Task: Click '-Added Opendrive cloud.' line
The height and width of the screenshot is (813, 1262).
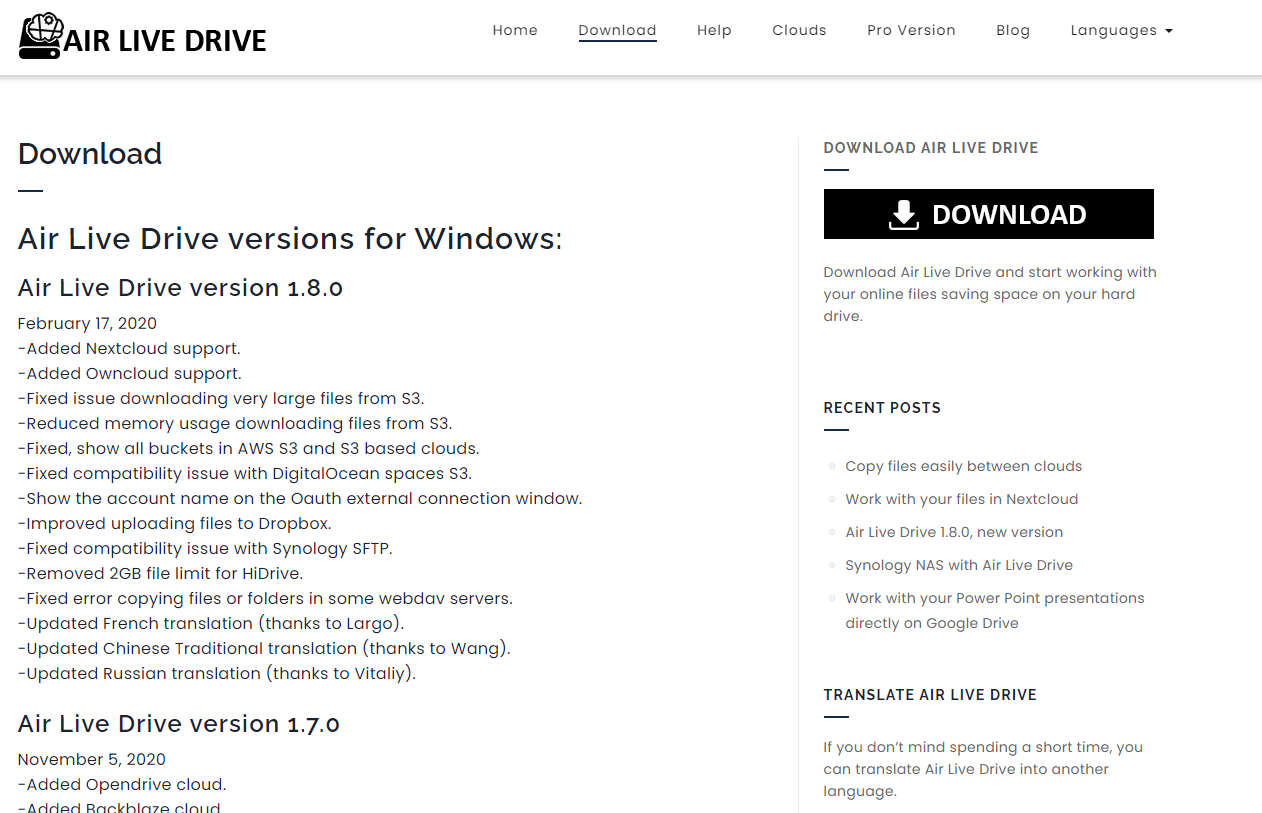Action: (x=122, y=784)
